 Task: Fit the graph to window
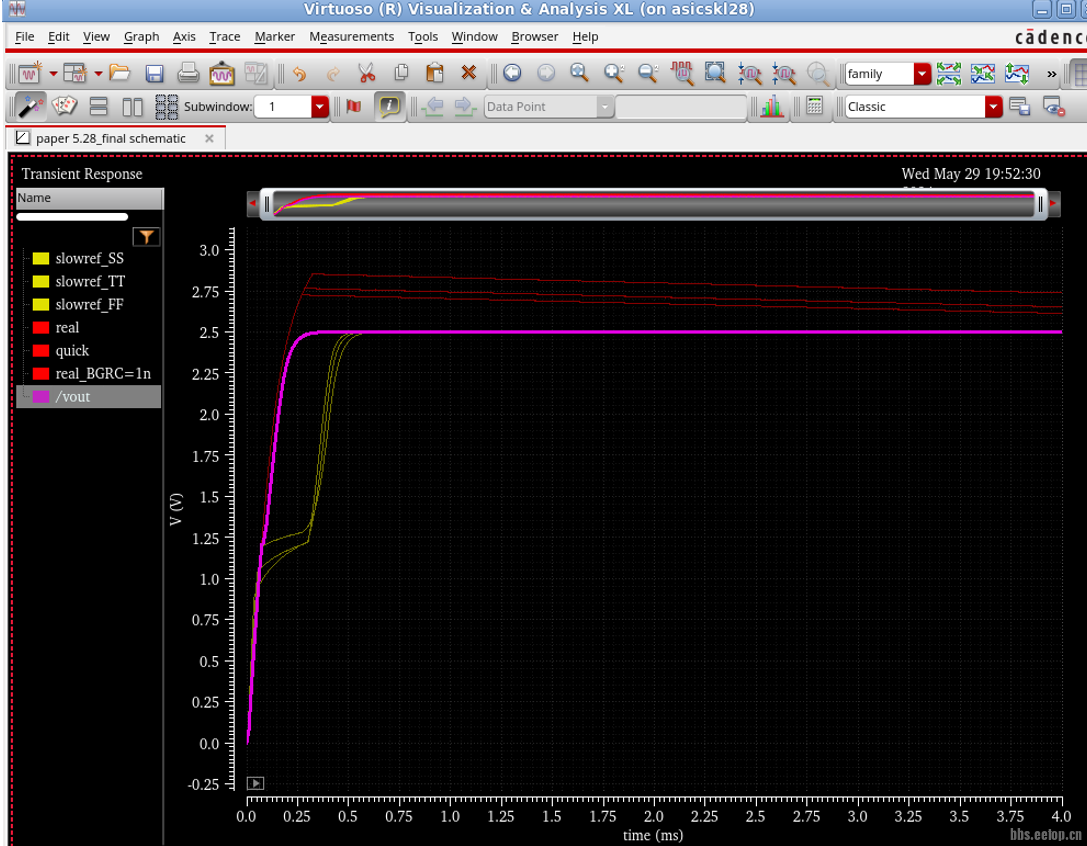(580, 72)
